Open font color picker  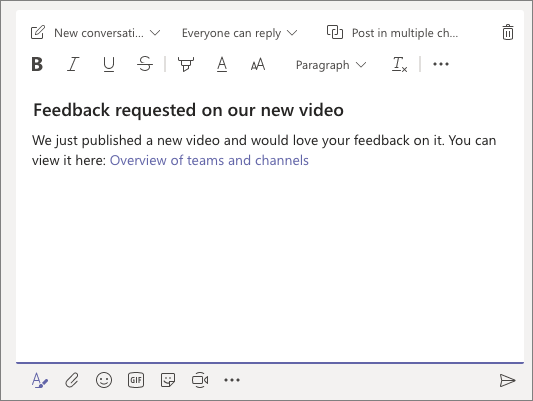[222, 64]
